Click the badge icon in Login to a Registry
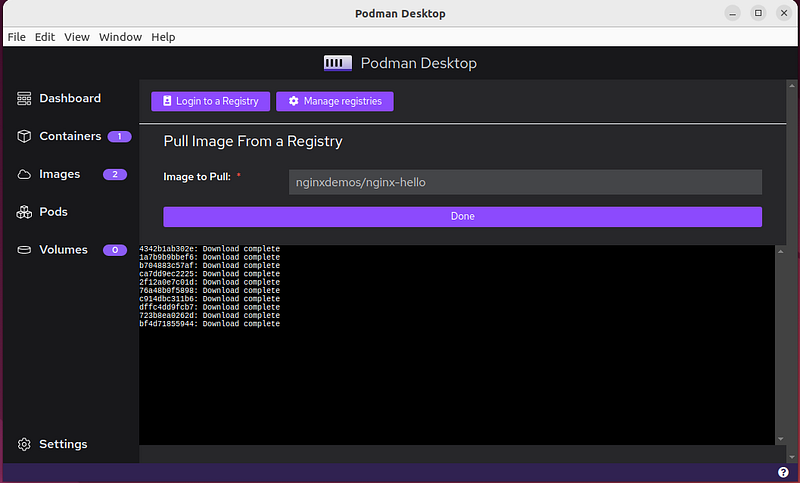 167,101
